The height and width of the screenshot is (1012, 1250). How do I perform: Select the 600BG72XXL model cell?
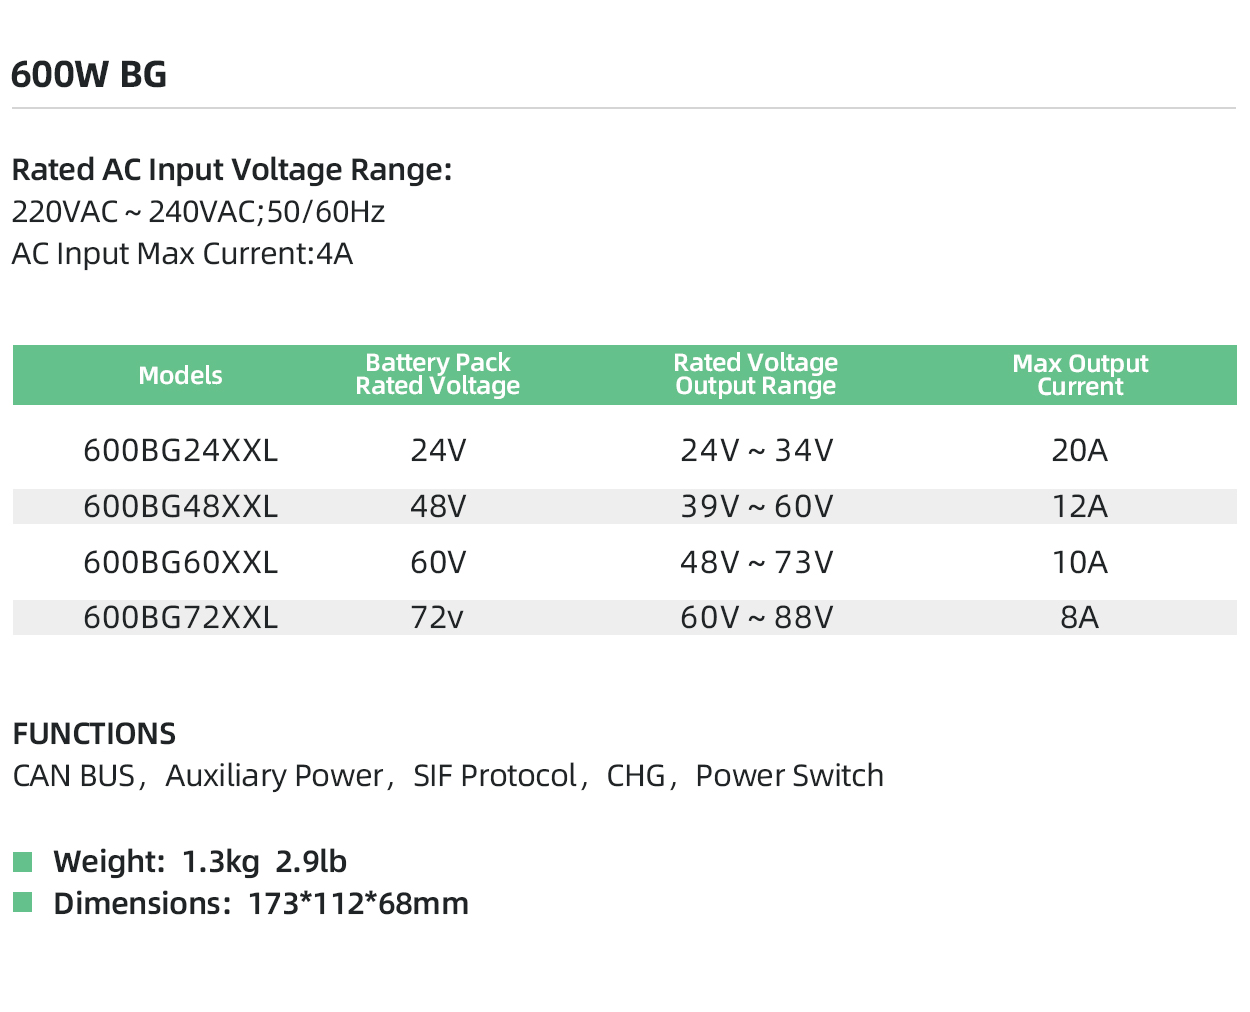pos(180,618)
